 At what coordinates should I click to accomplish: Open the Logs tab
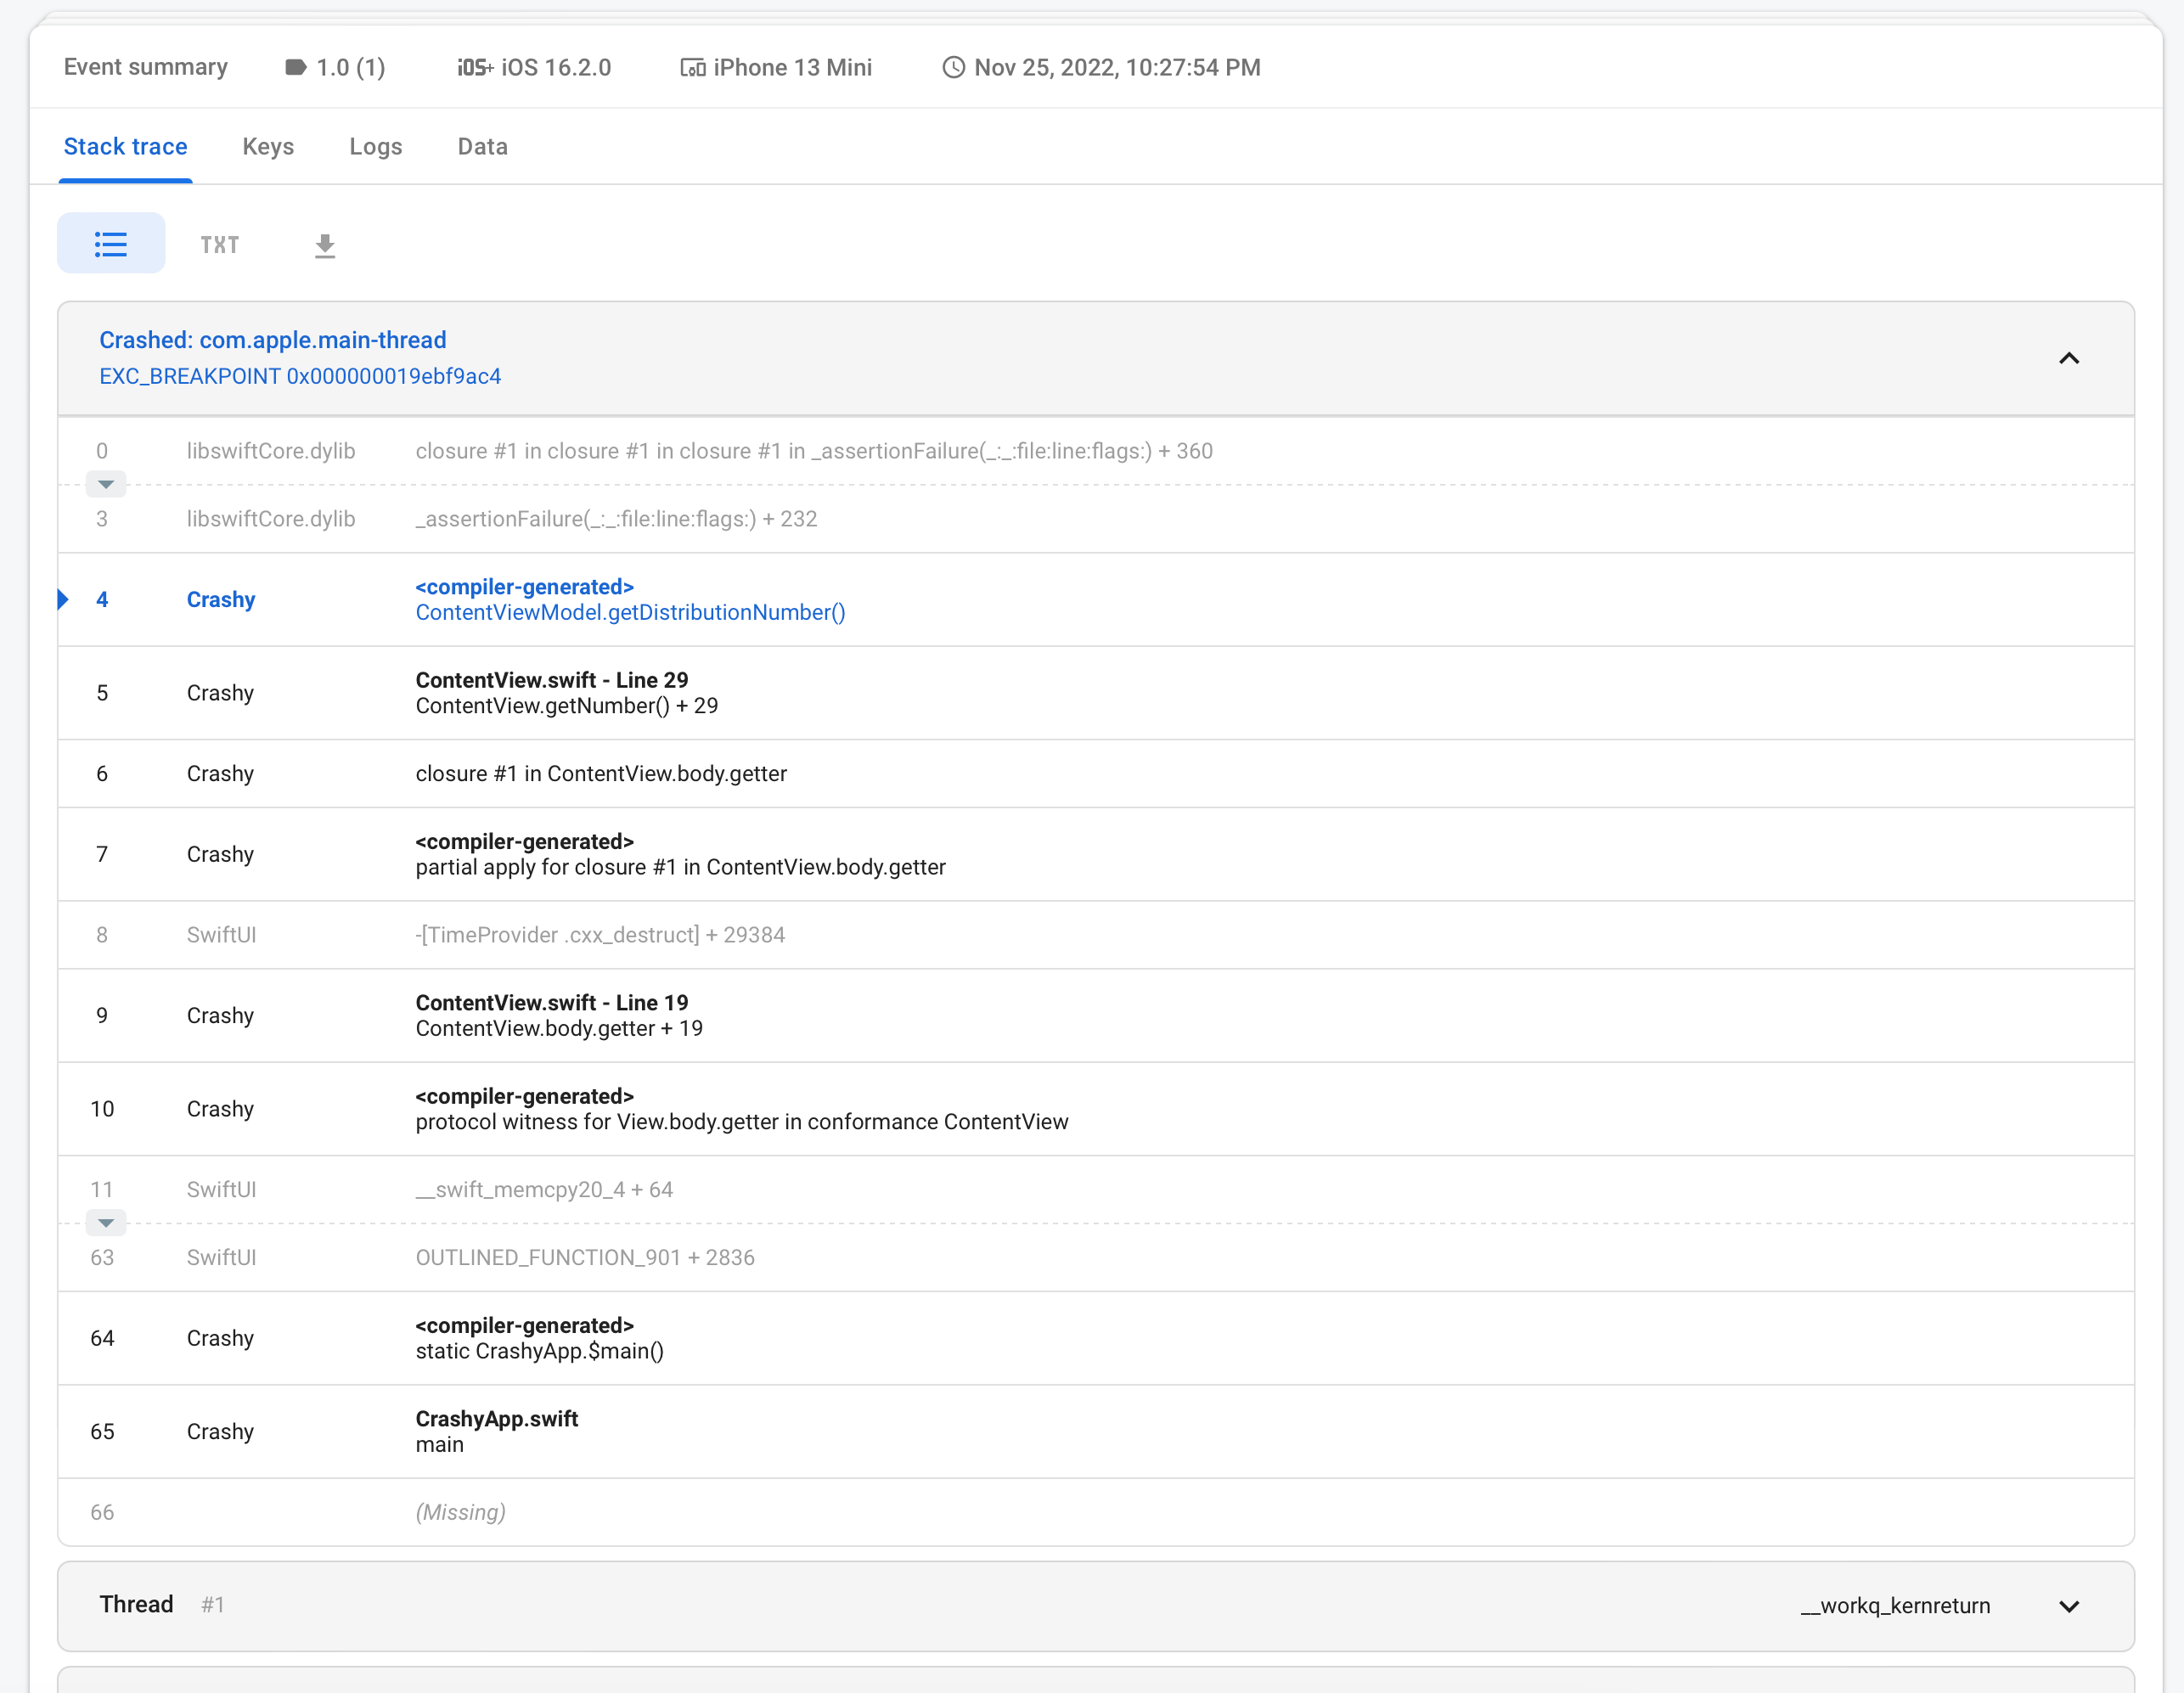pos(375,146)
